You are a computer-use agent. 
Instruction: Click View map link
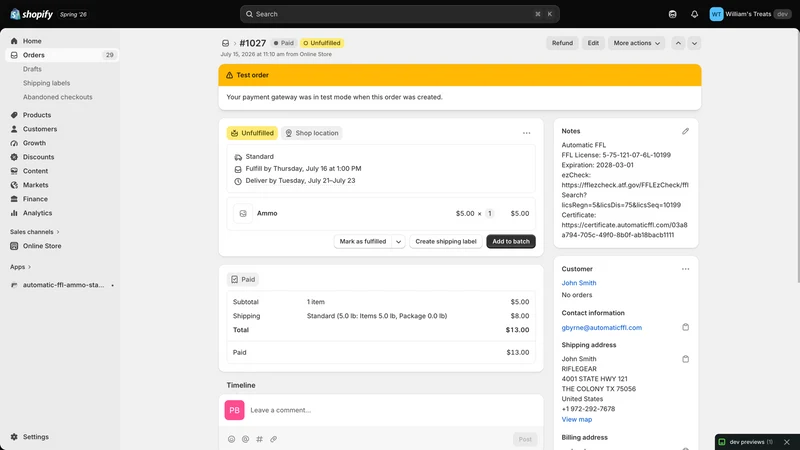(x=577, y=419)
